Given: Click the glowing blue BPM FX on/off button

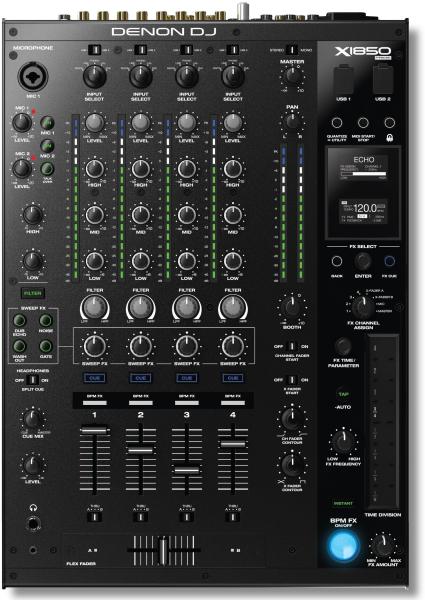Looking at the screenshot, I should pyautogui.click(x=343, y=545).
